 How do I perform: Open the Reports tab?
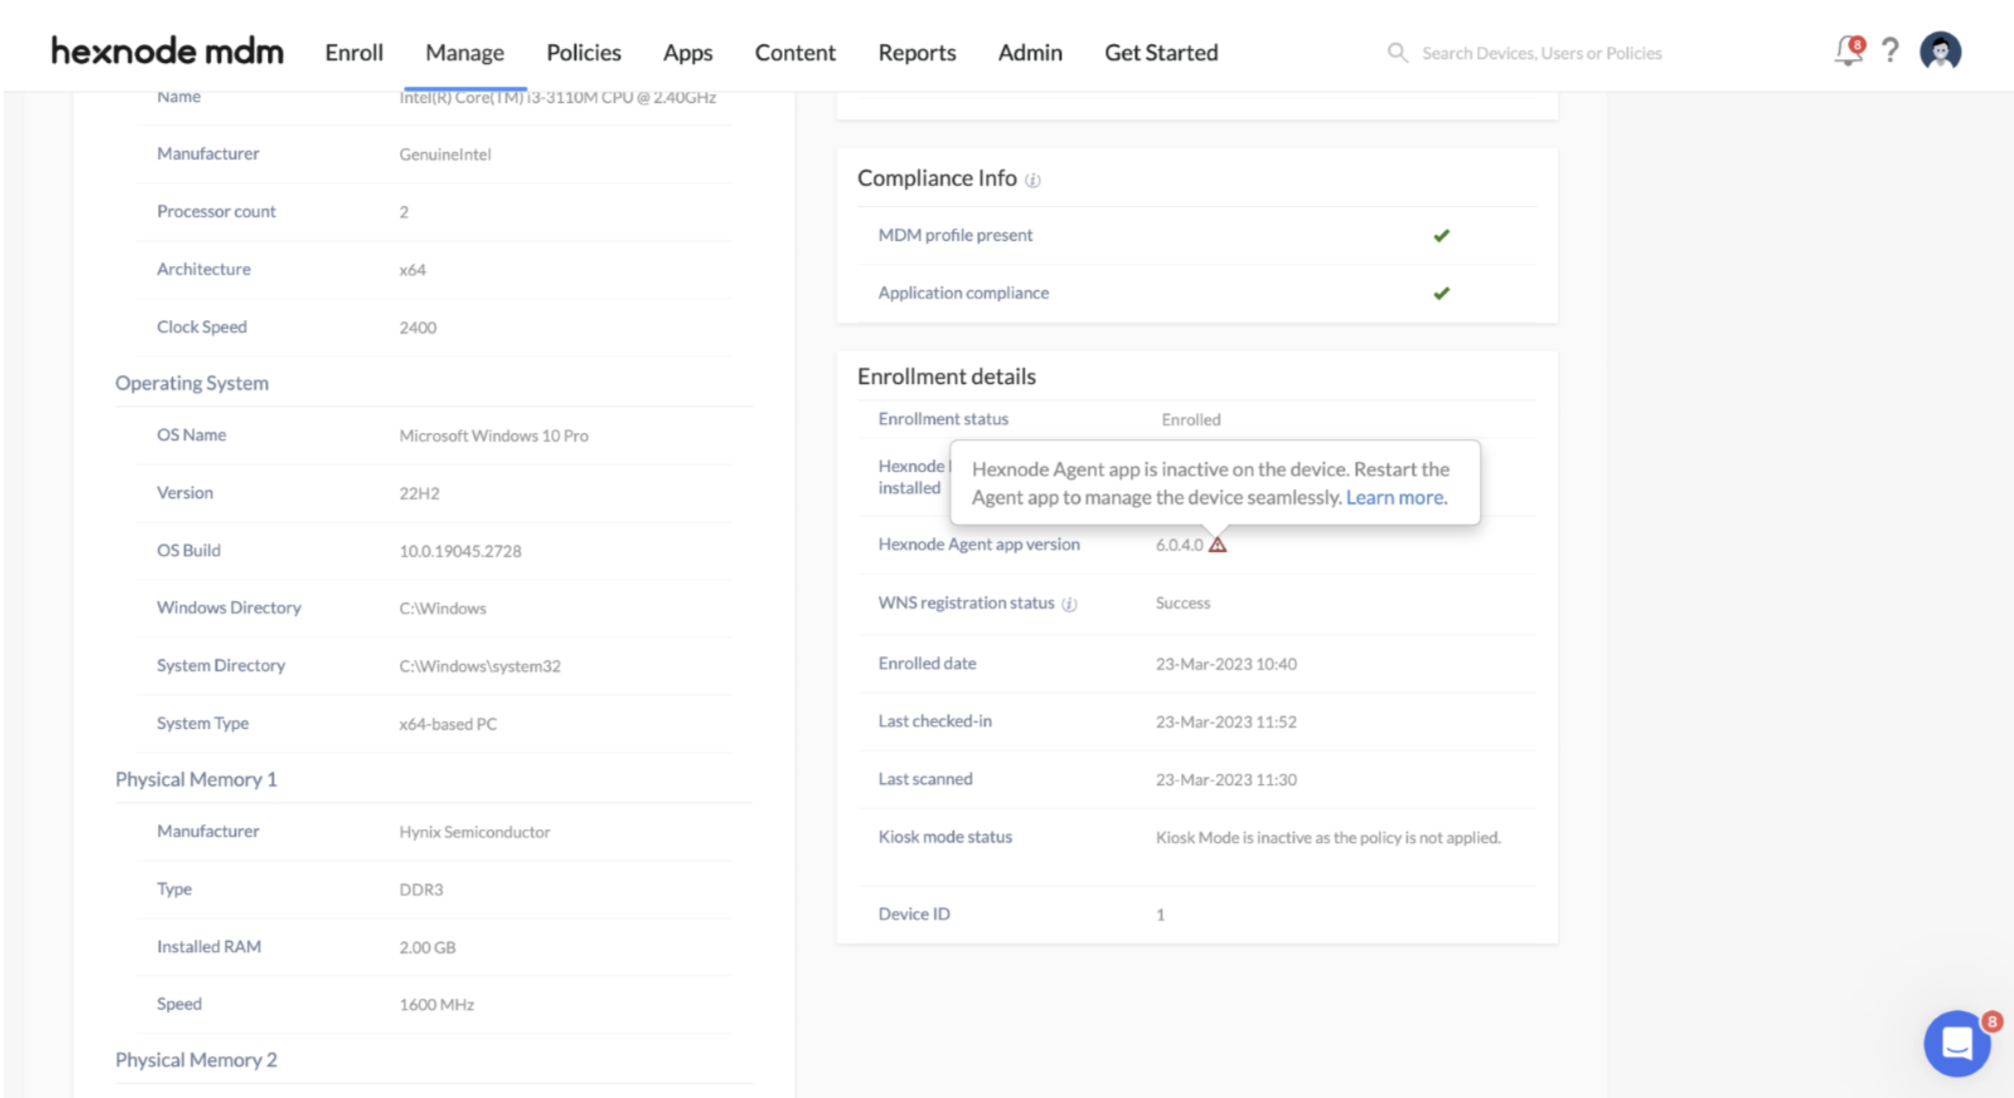[x=917, y=52]
